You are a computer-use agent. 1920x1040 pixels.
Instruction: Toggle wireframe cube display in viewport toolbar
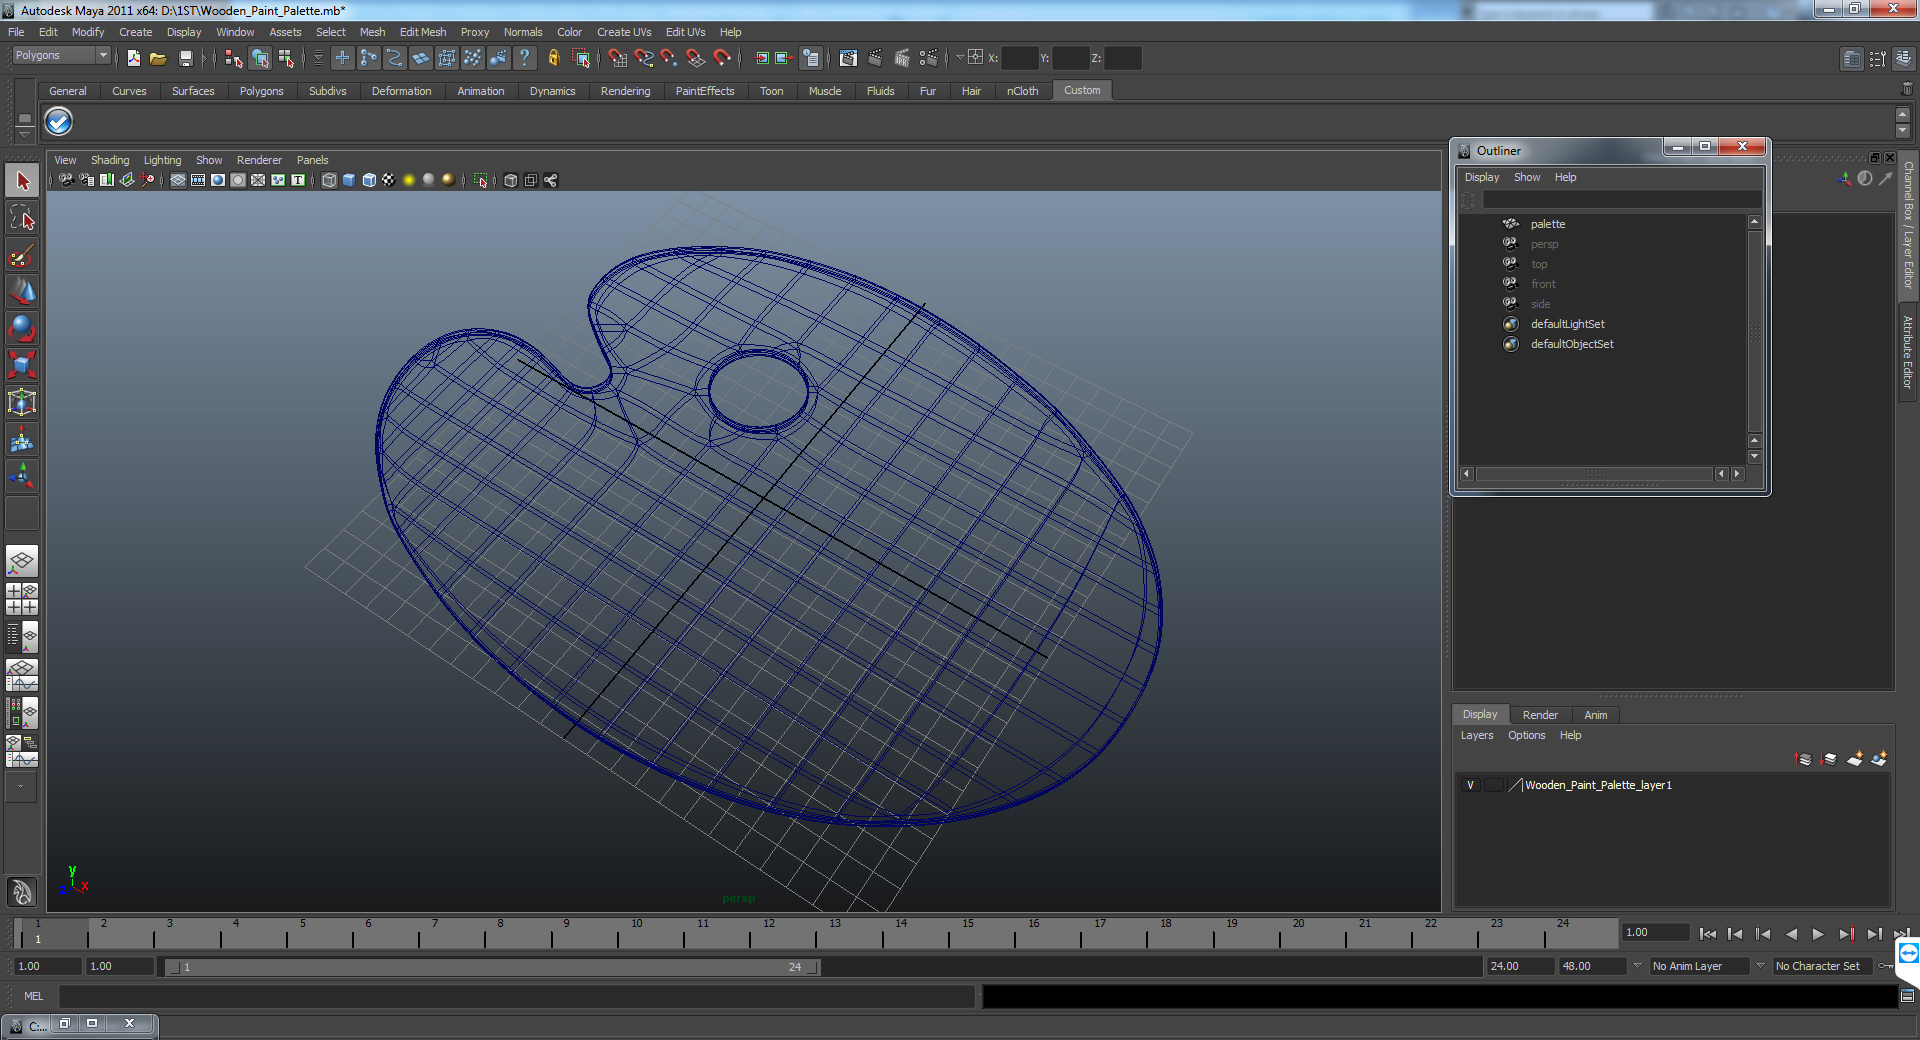click(329, 180)
